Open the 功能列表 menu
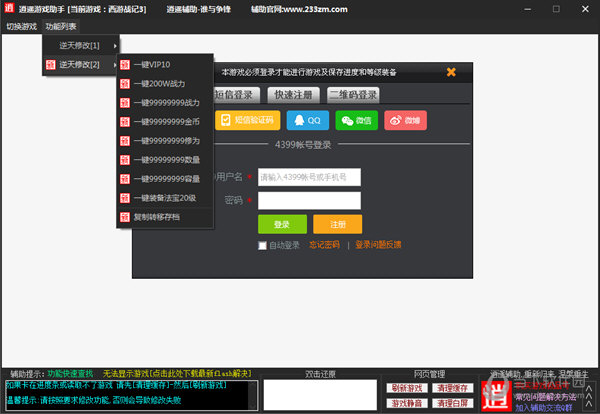The width and height of the screenshot is (600, 414). pyautogui.click(x=60, y=26)
